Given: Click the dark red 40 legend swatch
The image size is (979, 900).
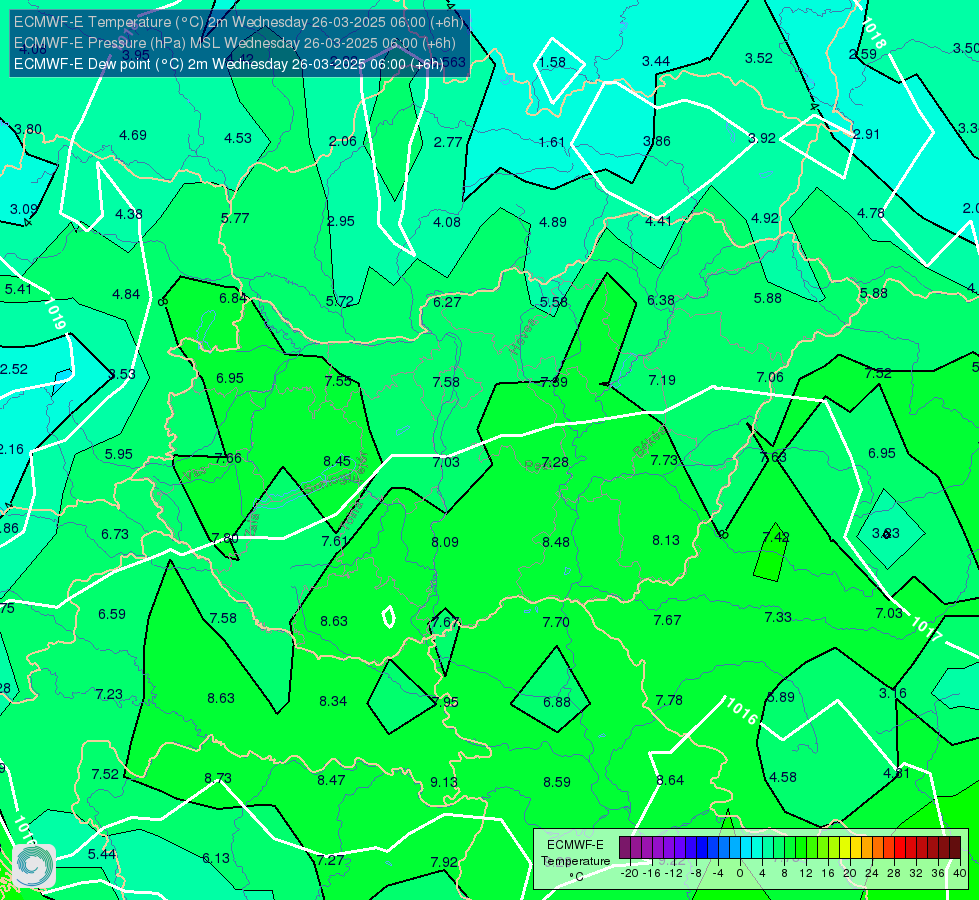Looking at the screenshot, I should pyautogui.click(x=955, y=848).
